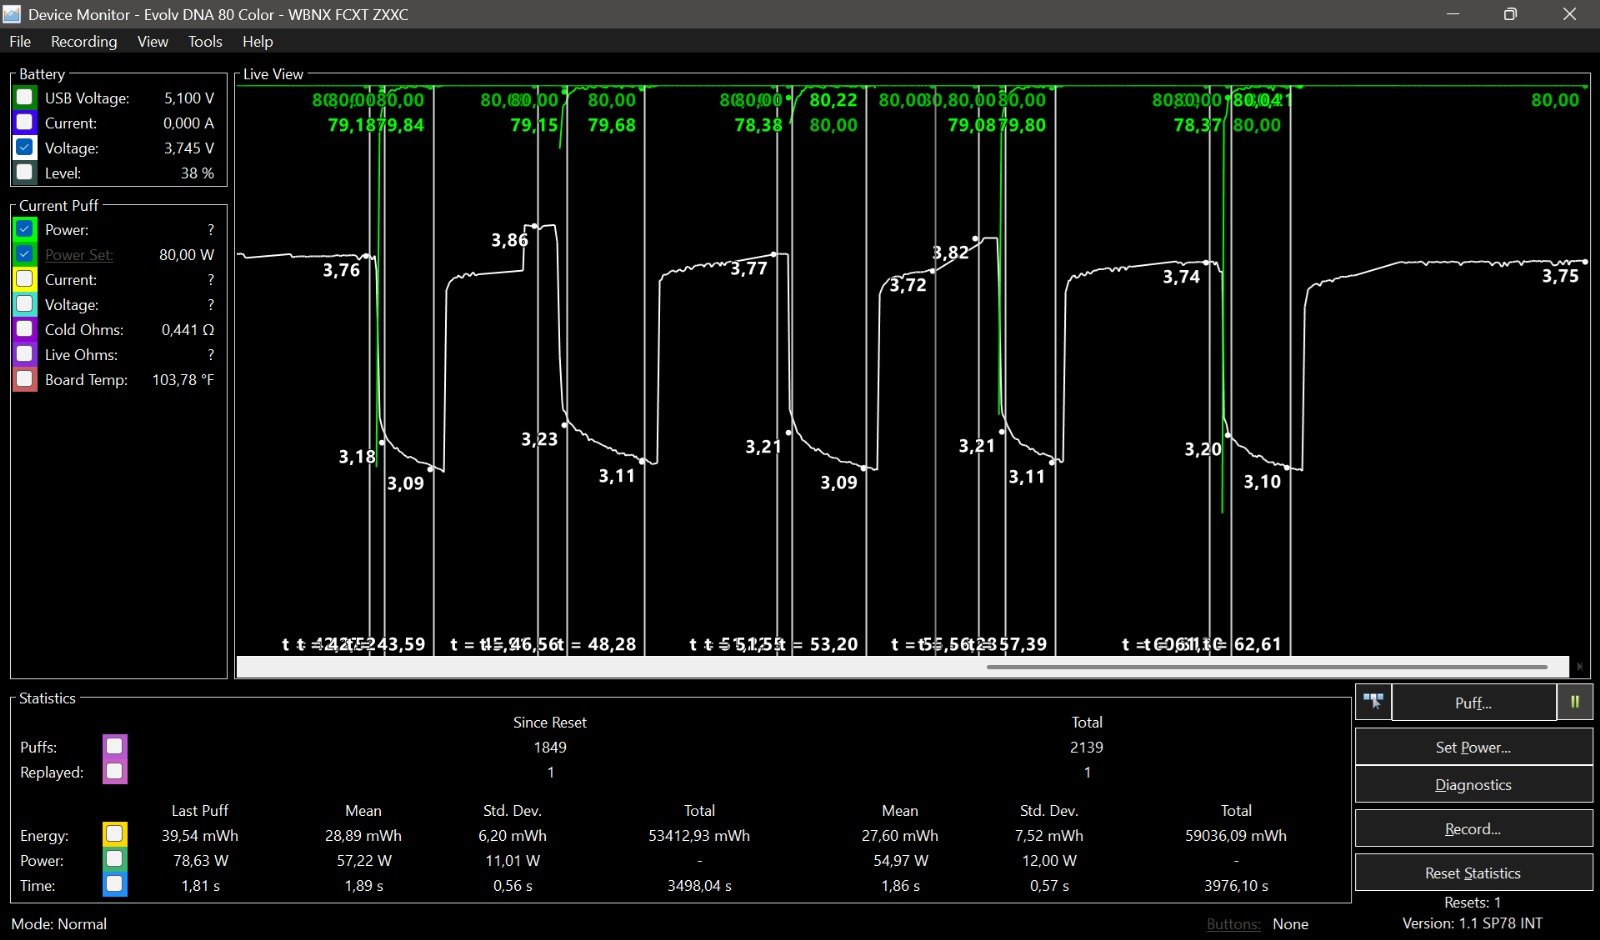Open the Recording menu
1600x940 pixels.
(x=84, y=42)
